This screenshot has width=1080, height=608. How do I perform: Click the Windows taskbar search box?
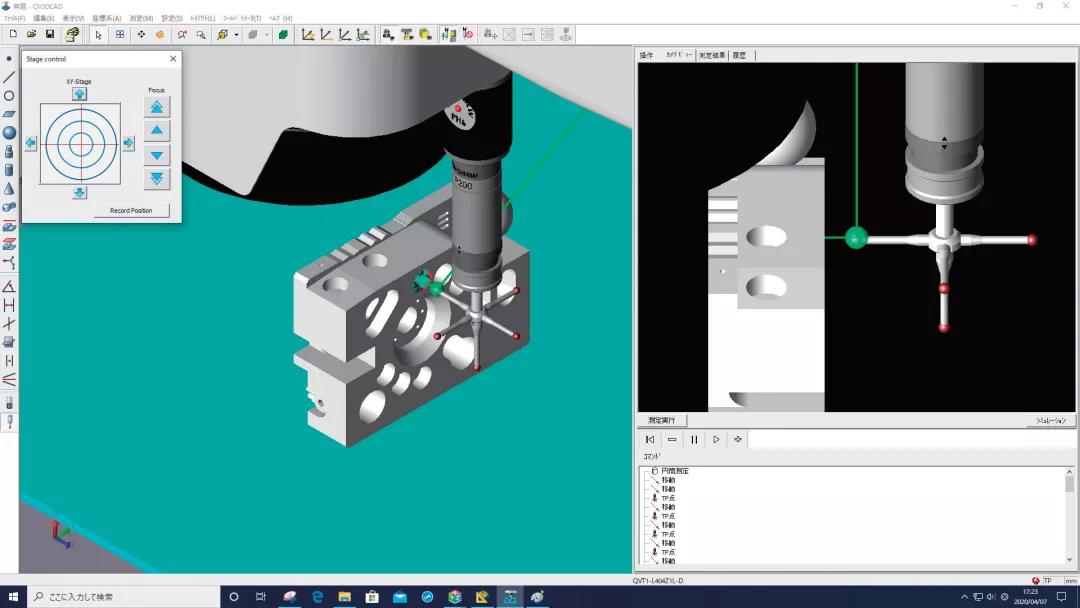[120, 597]
